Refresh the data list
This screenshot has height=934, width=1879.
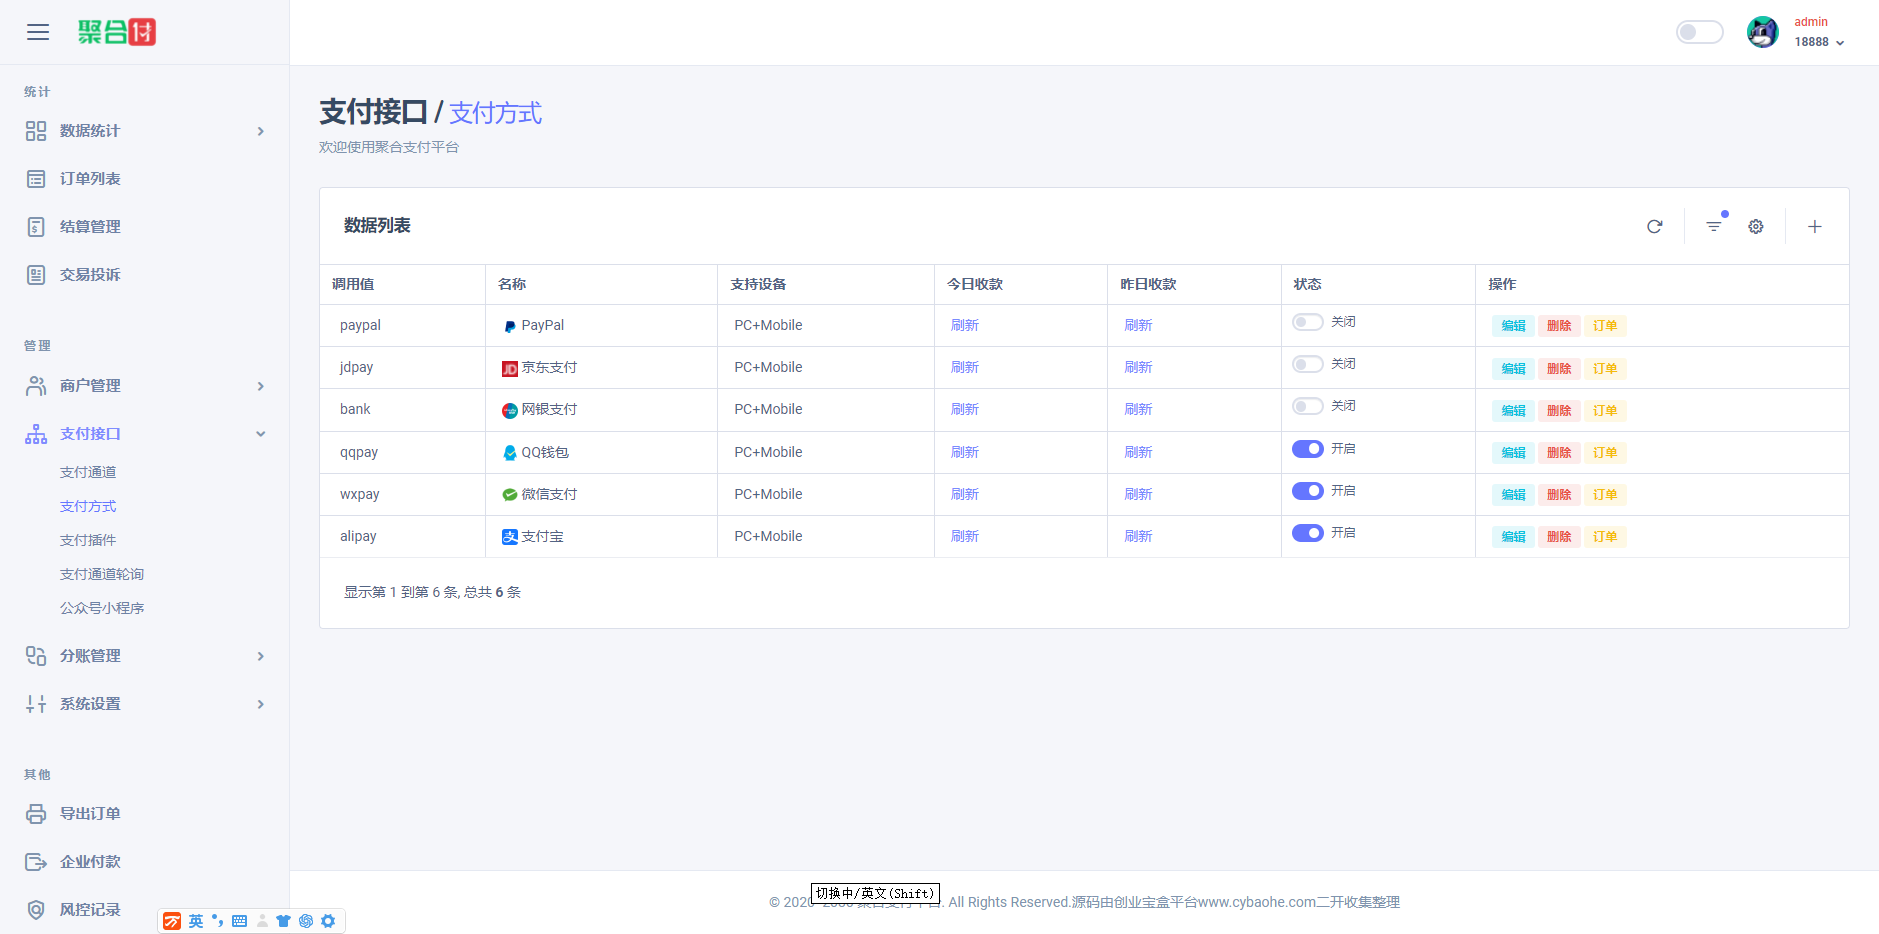[x=1654, y=227]
